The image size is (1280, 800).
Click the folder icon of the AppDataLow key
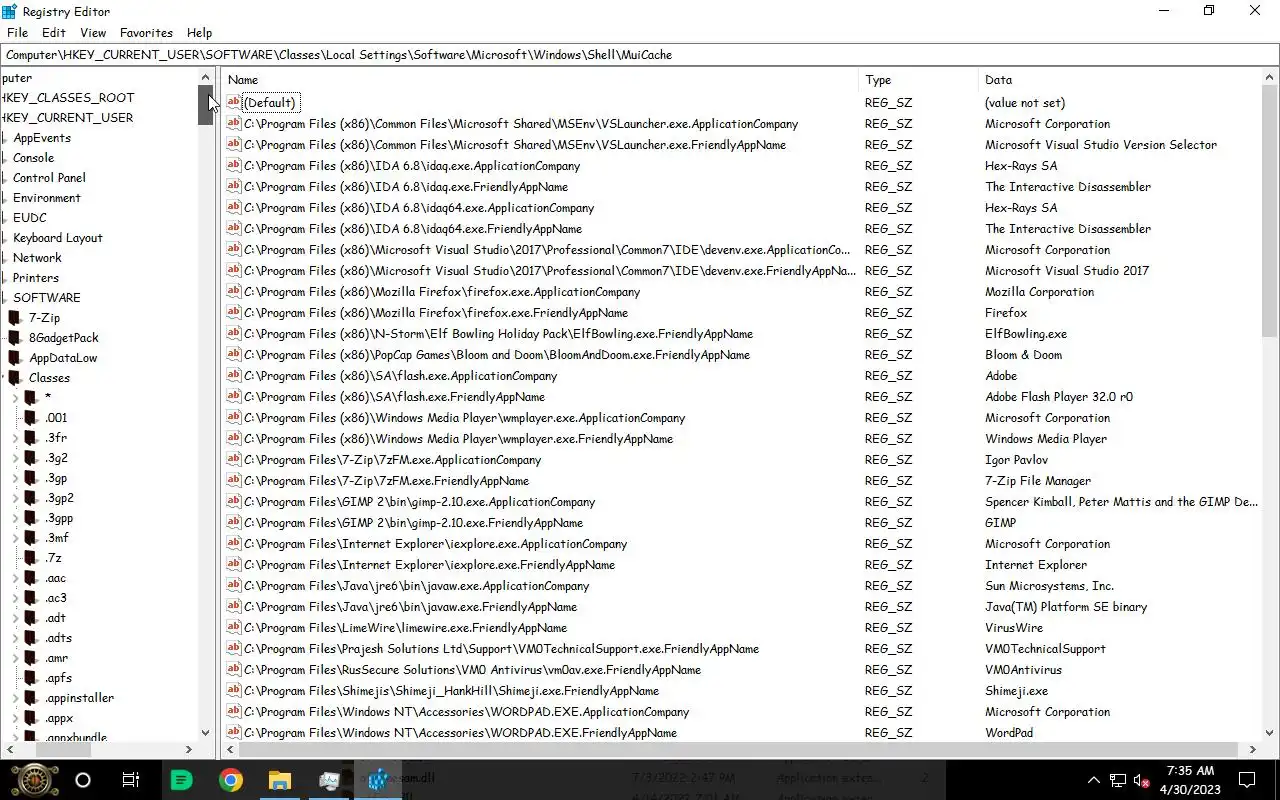tap(14, 357)
